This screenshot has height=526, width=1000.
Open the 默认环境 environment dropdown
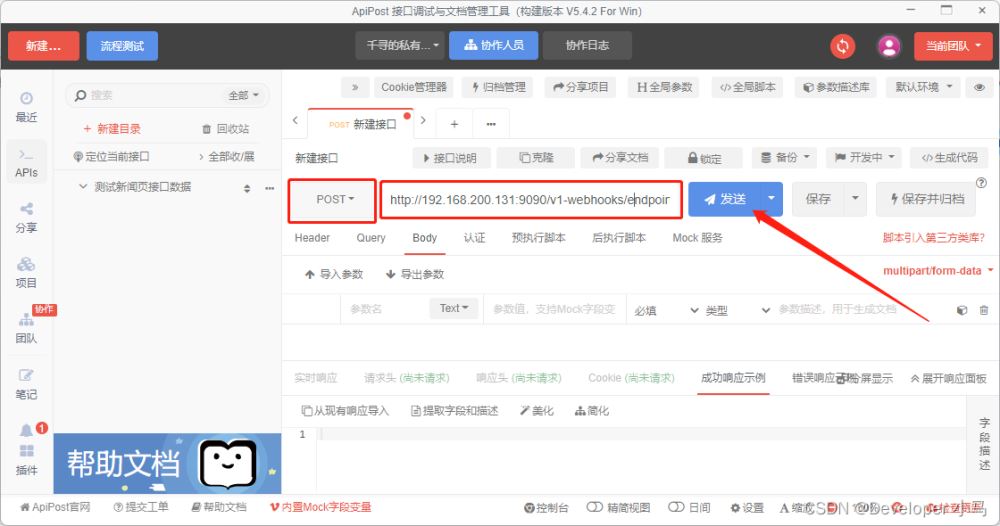coord(923,87)
